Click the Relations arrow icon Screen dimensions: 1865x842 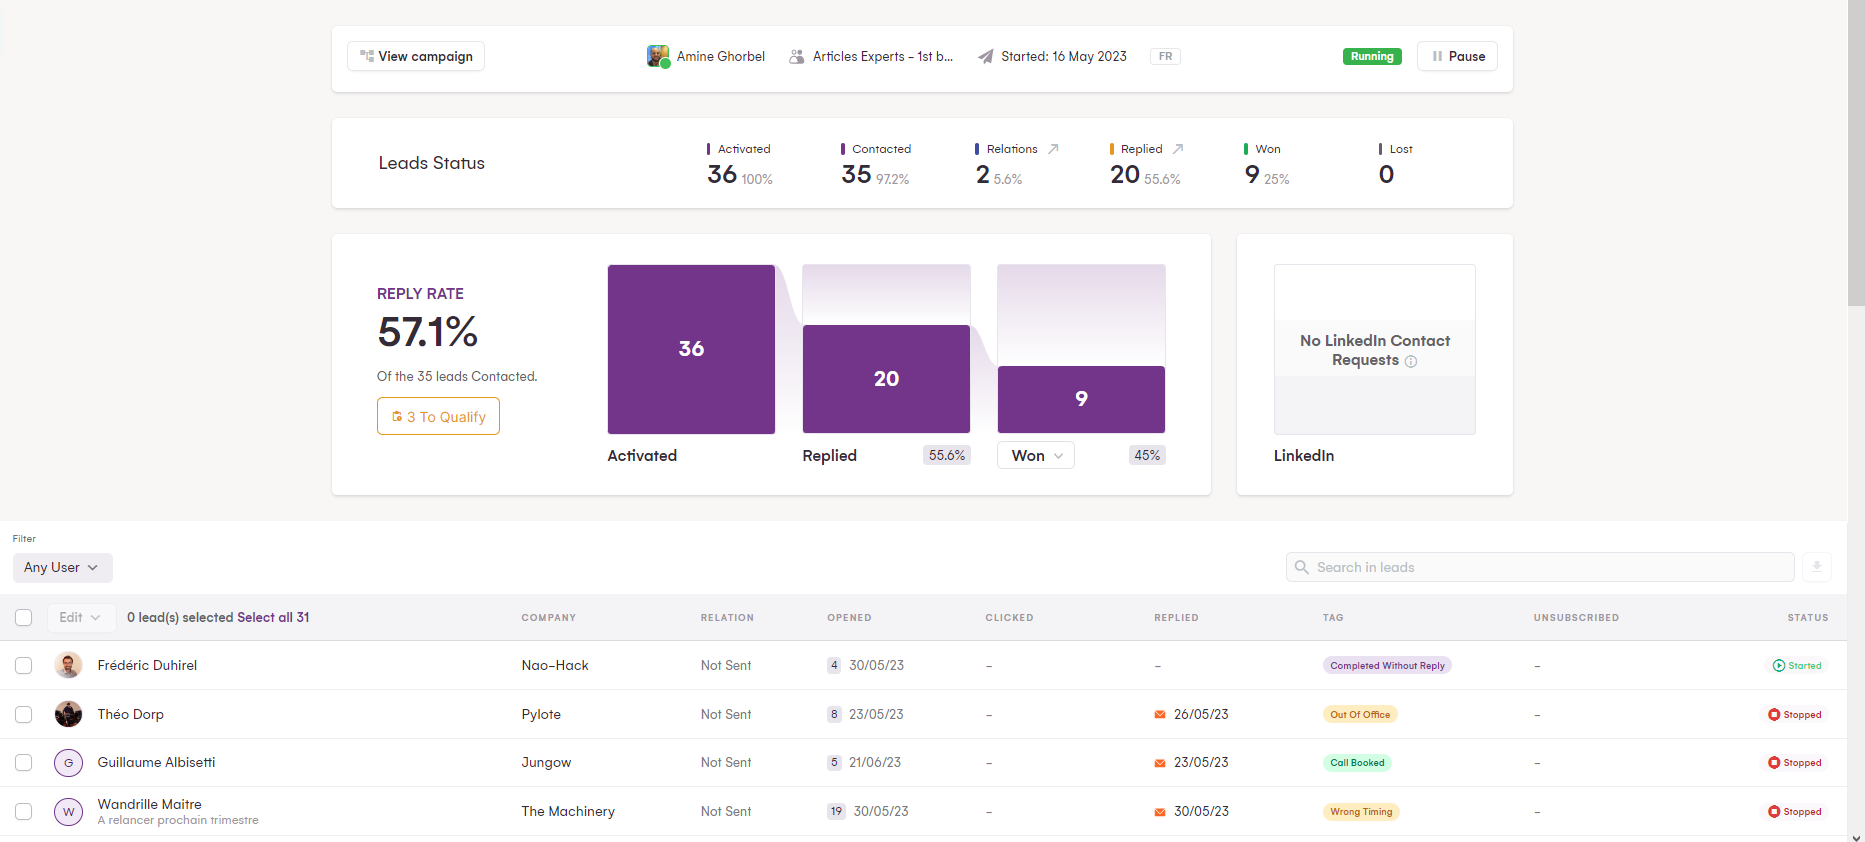click(1053, 149)
